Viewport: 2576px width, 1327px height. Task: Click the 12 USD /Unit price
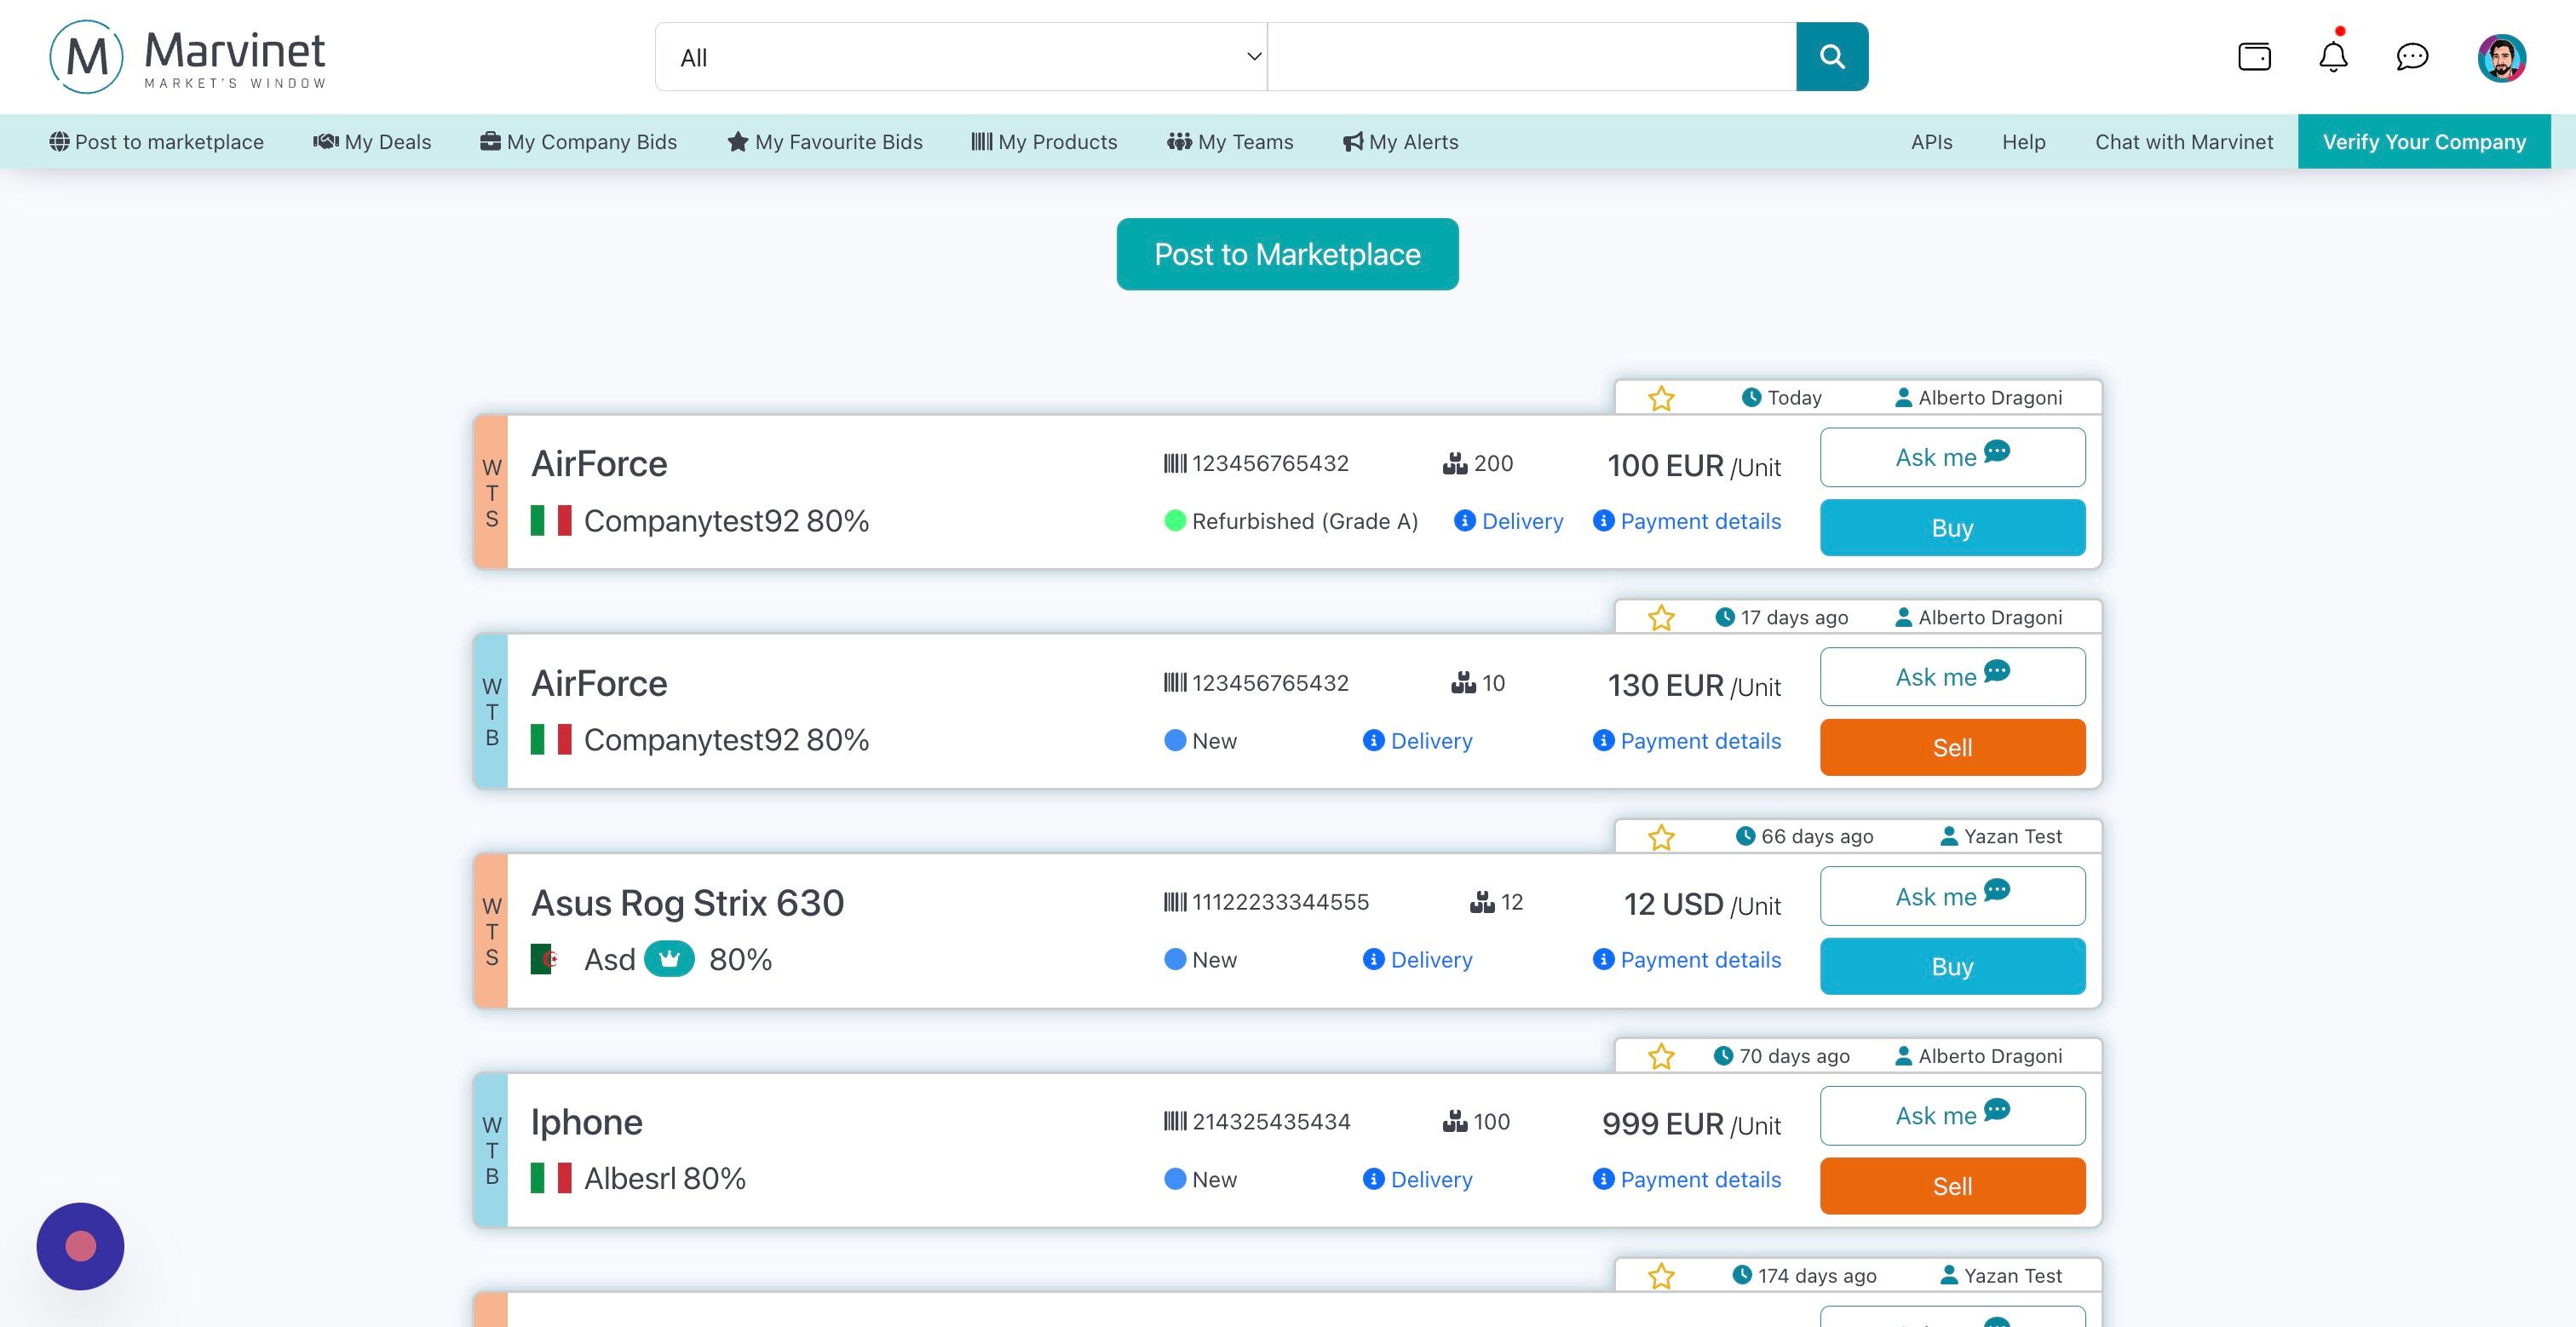click(x=1702, y=905)
